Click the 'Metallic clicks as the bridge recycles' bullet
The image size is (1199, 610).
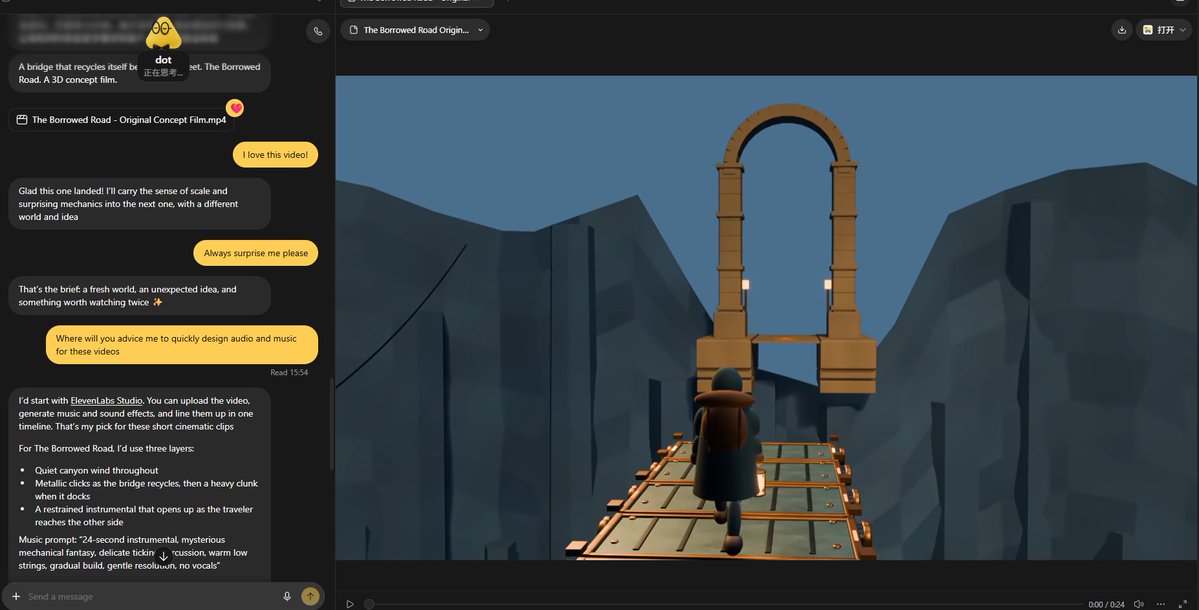146,490
